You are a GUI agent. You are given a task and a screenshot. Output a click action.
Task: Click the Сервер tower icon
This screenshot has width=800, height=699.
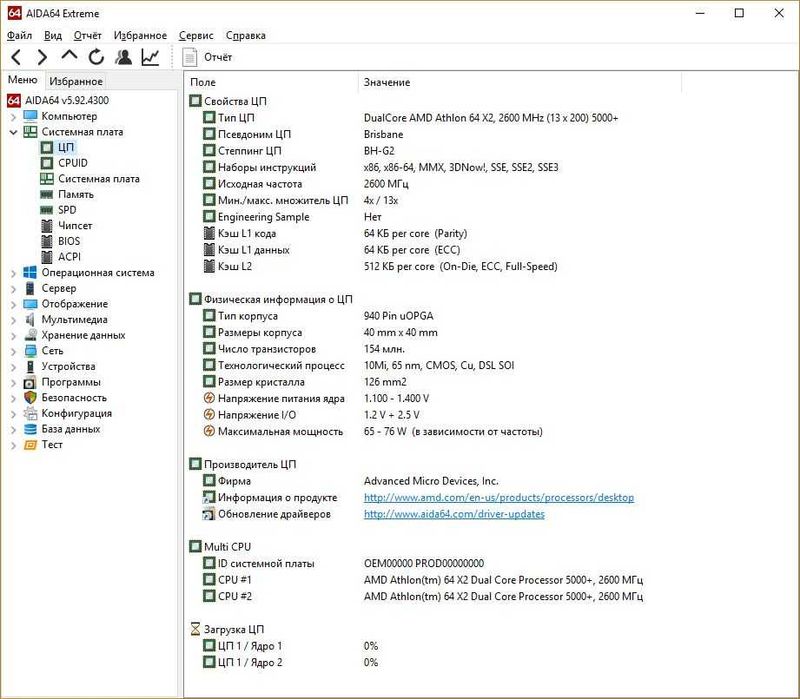click(30, 288)
